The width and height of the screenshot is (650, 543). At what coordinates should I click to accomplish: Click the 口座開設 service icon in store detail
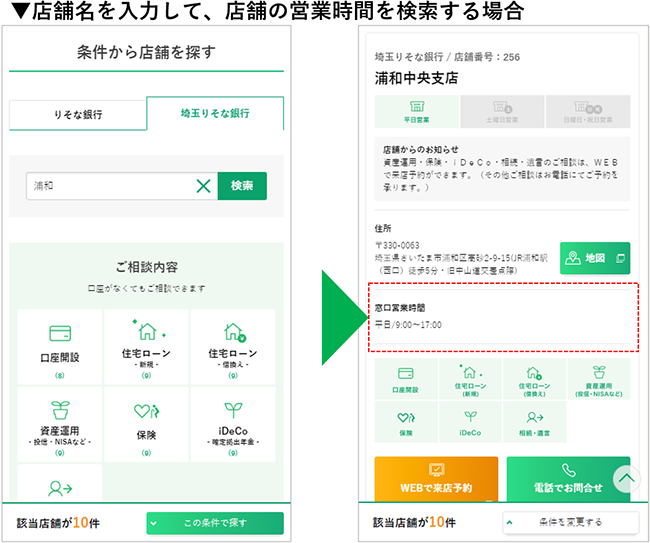click(406, 379)
